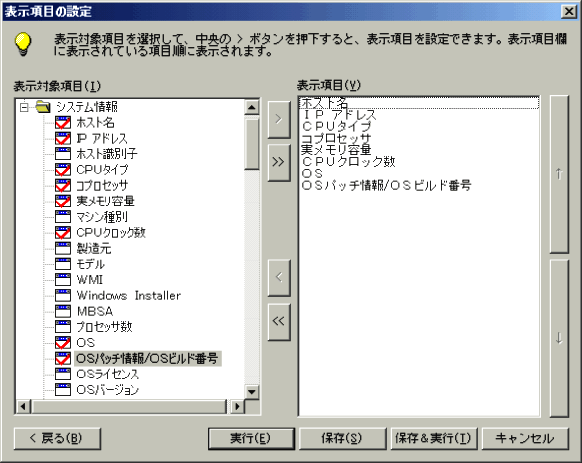This screenshot has height=463, width=582.
Task: Click the WMI item icon
Action: (63, 280)
